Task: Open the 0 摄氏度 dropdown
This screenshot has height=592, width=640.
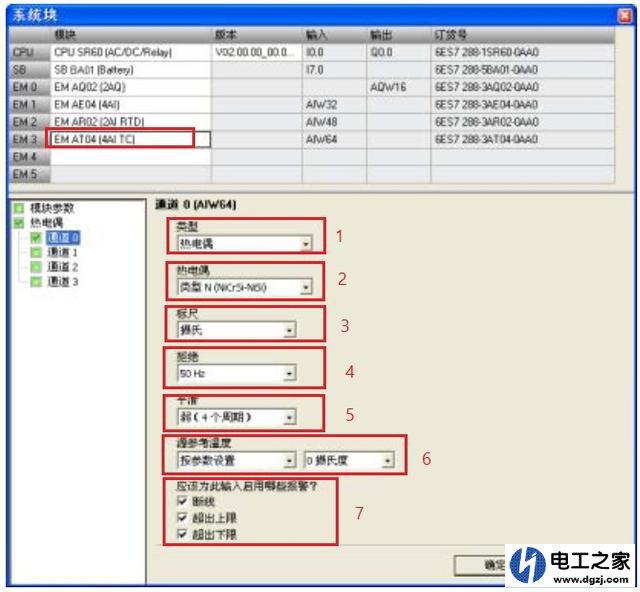Action: pos(387,461)
